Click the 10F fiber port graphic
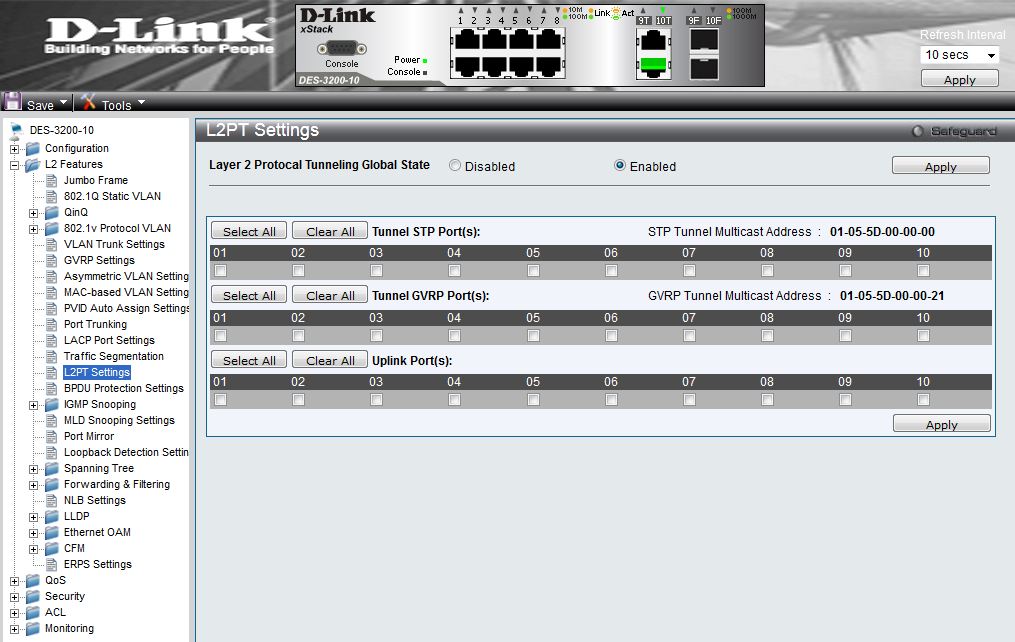Viewport: 1015px width, 642px height. pos(704,67)
